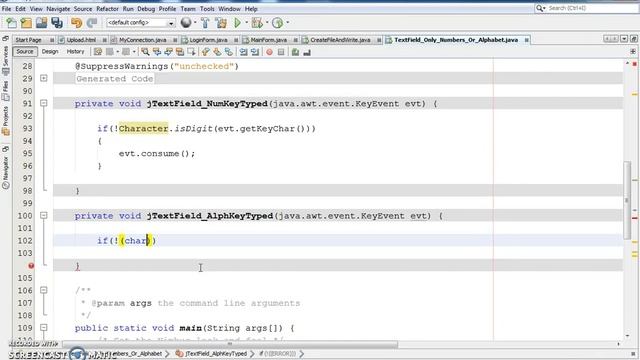Open the dropdown arrow next to Debug icon

(x=267, y=23)
